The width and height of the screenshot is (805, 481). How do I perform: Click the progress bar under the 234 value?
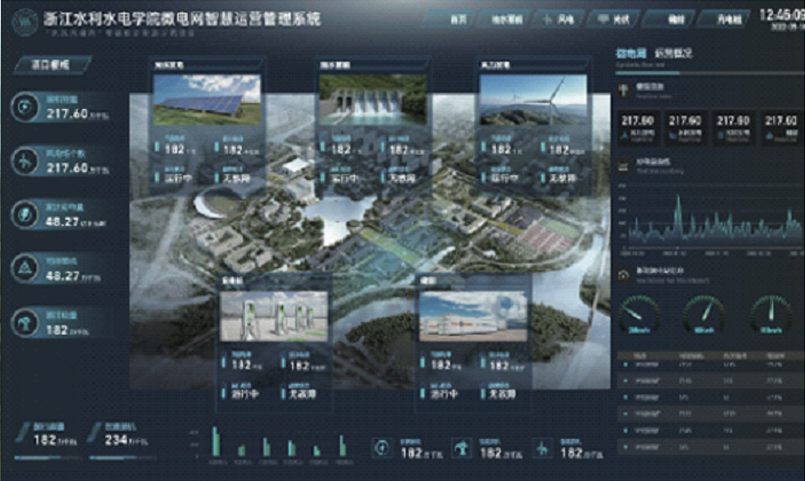click(x=122, y=457)
